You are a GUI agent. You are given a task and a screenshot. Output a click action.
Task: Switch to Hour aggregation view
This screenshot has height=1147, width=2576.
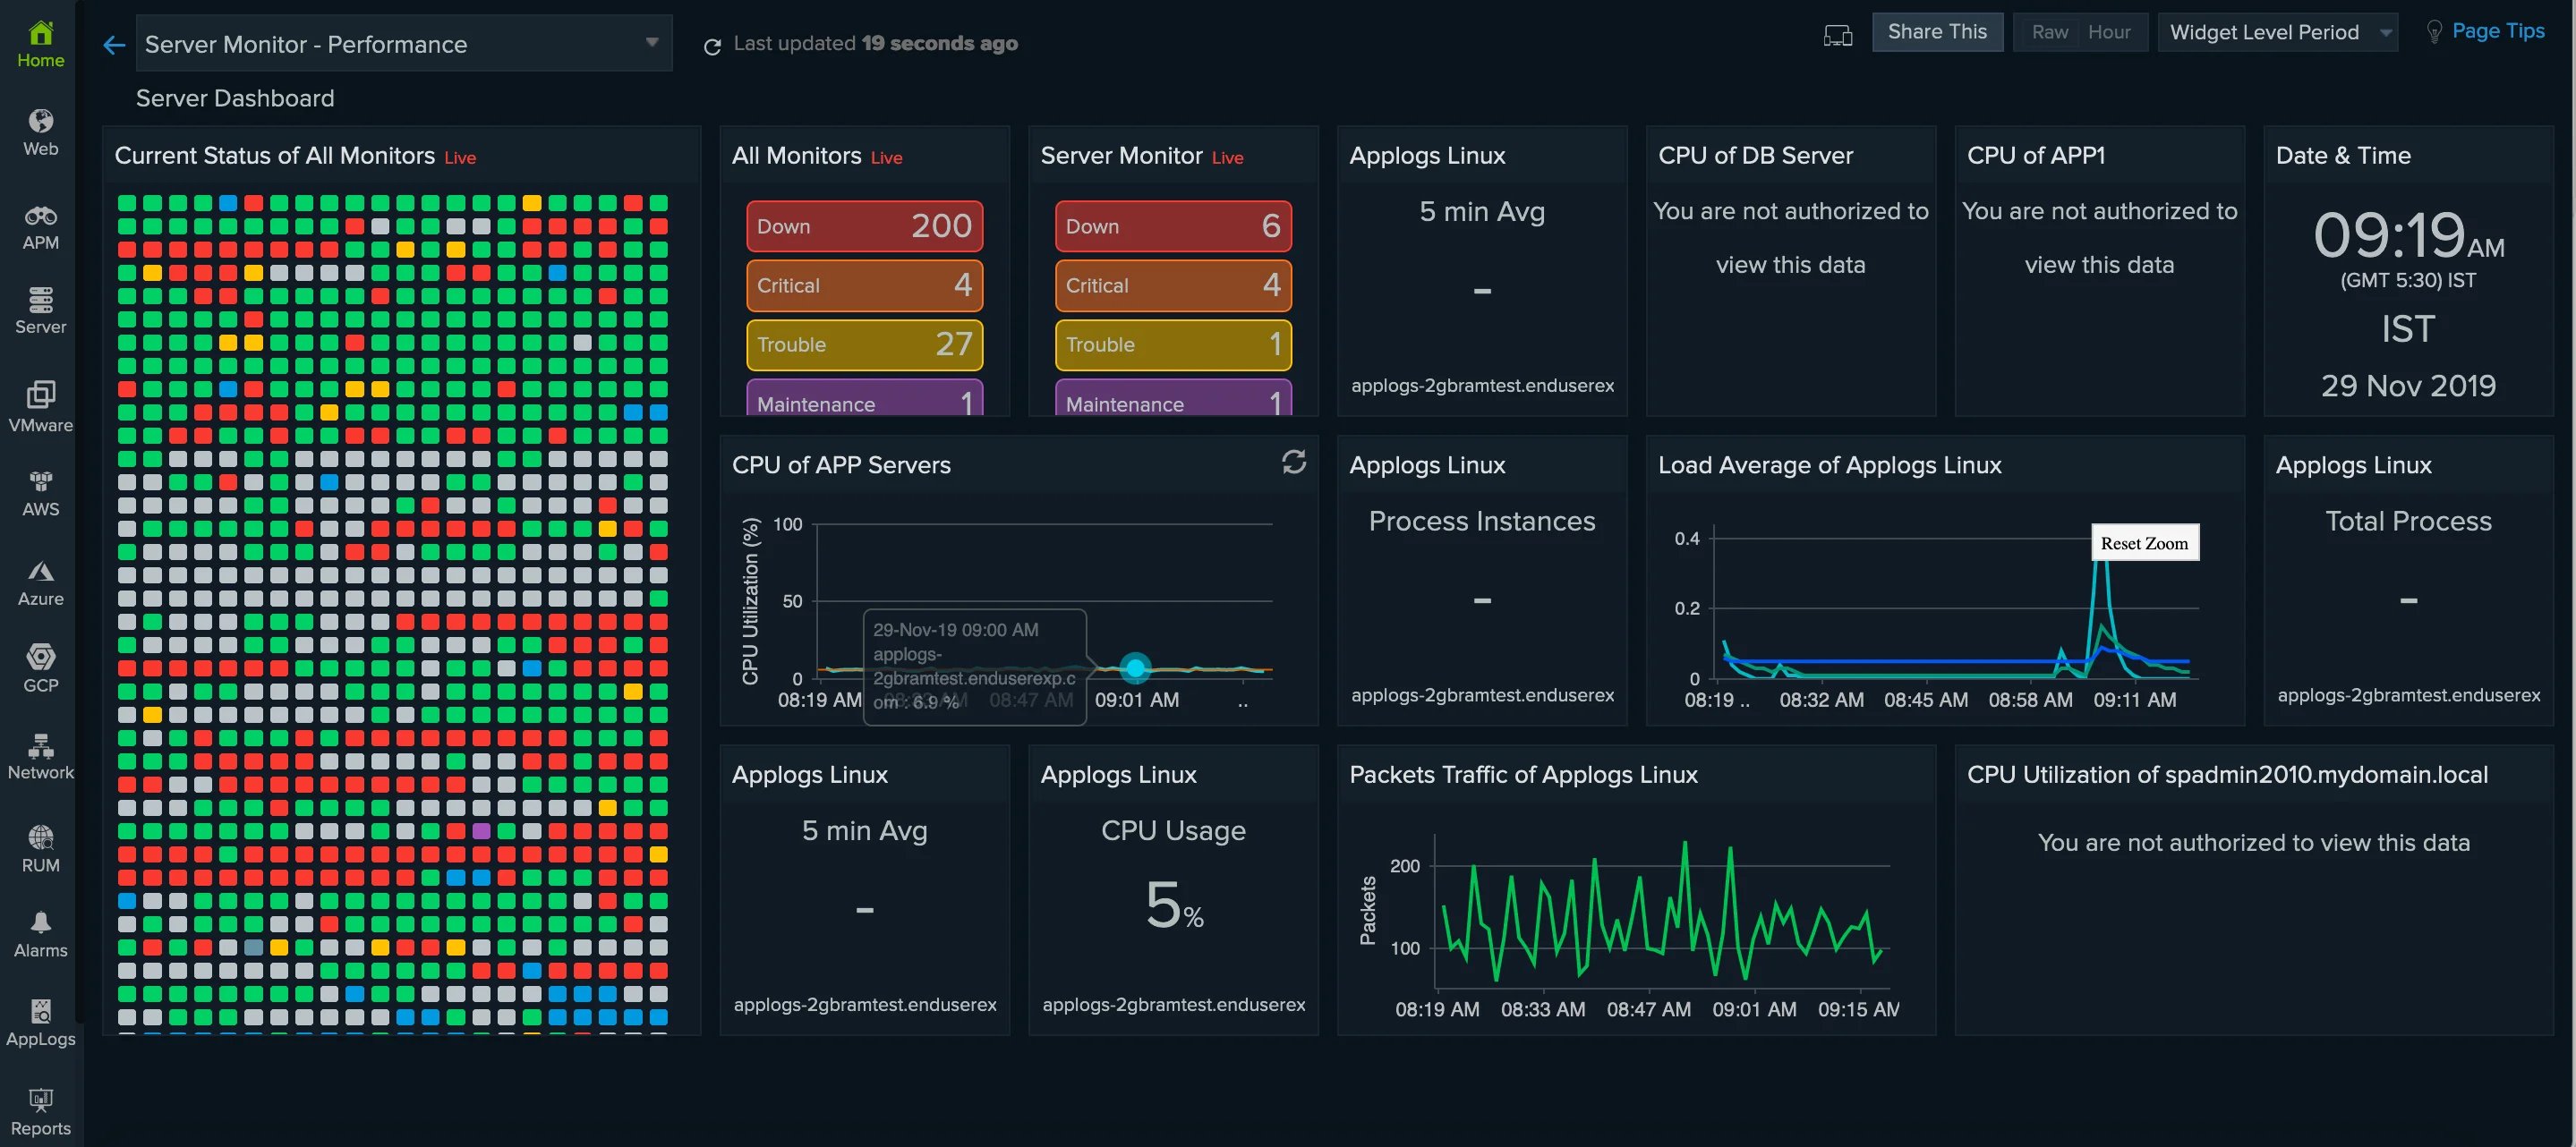(x=2108, y=32)
